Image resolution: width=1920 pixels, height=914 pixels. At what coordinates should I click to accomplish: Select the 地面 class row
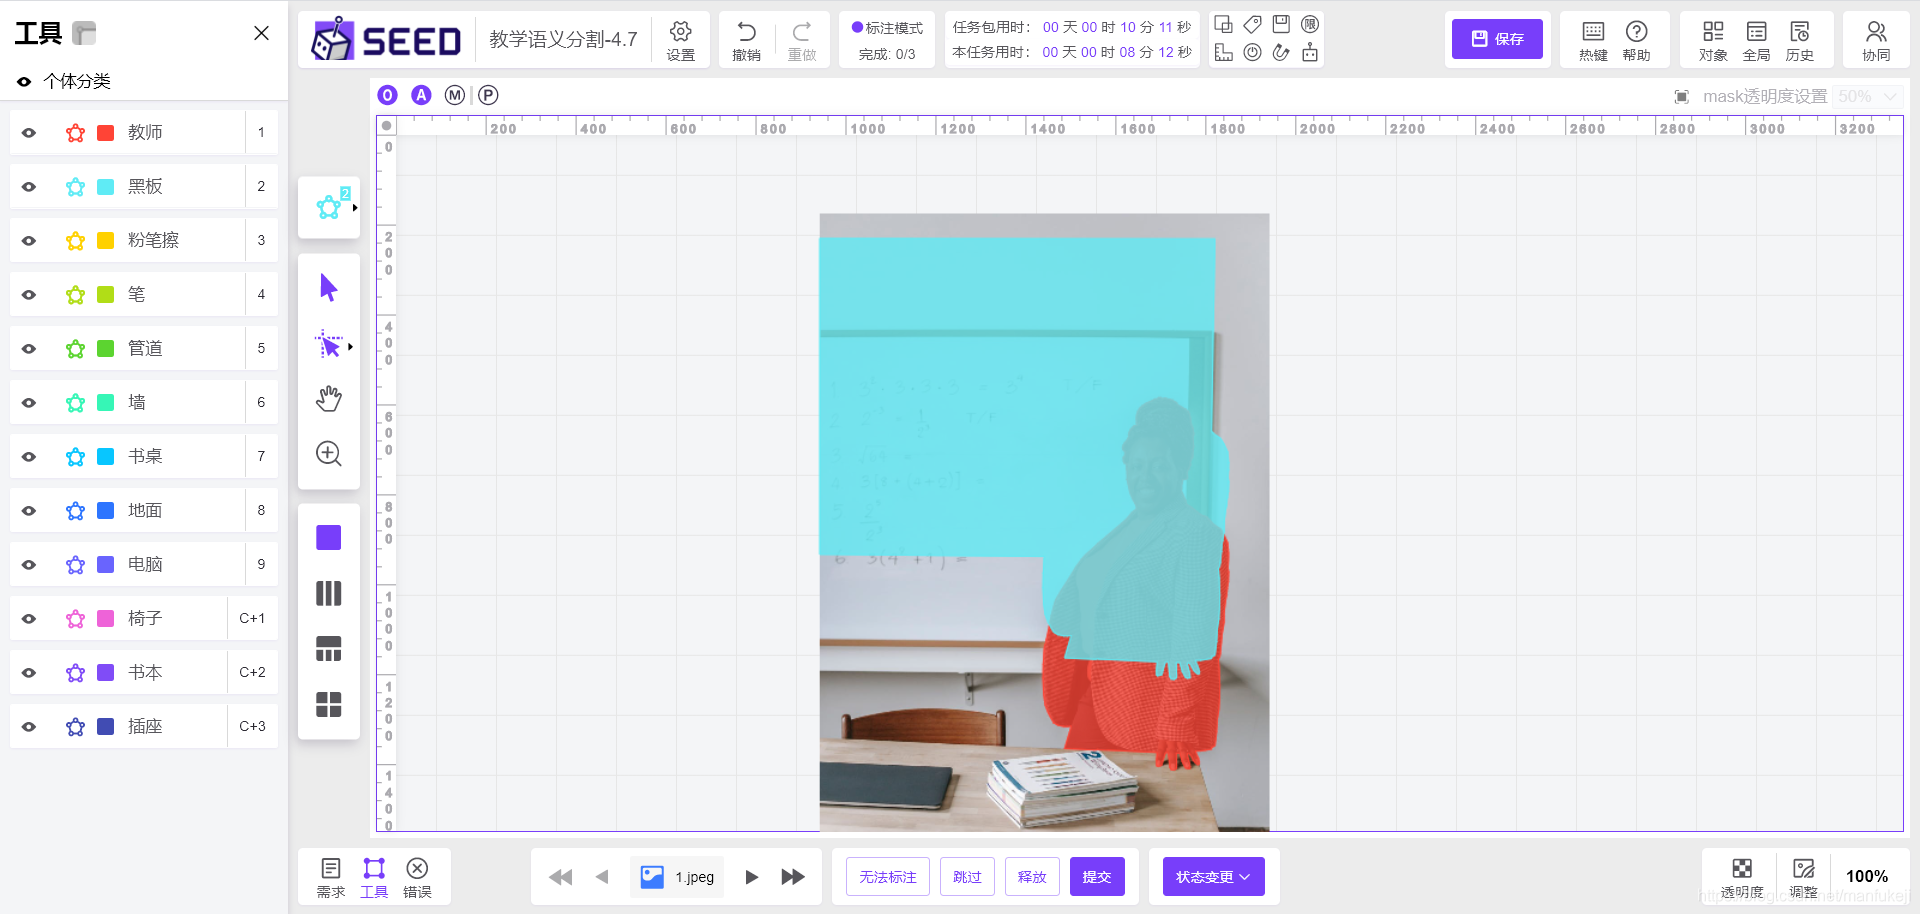(x=144, y=510)
